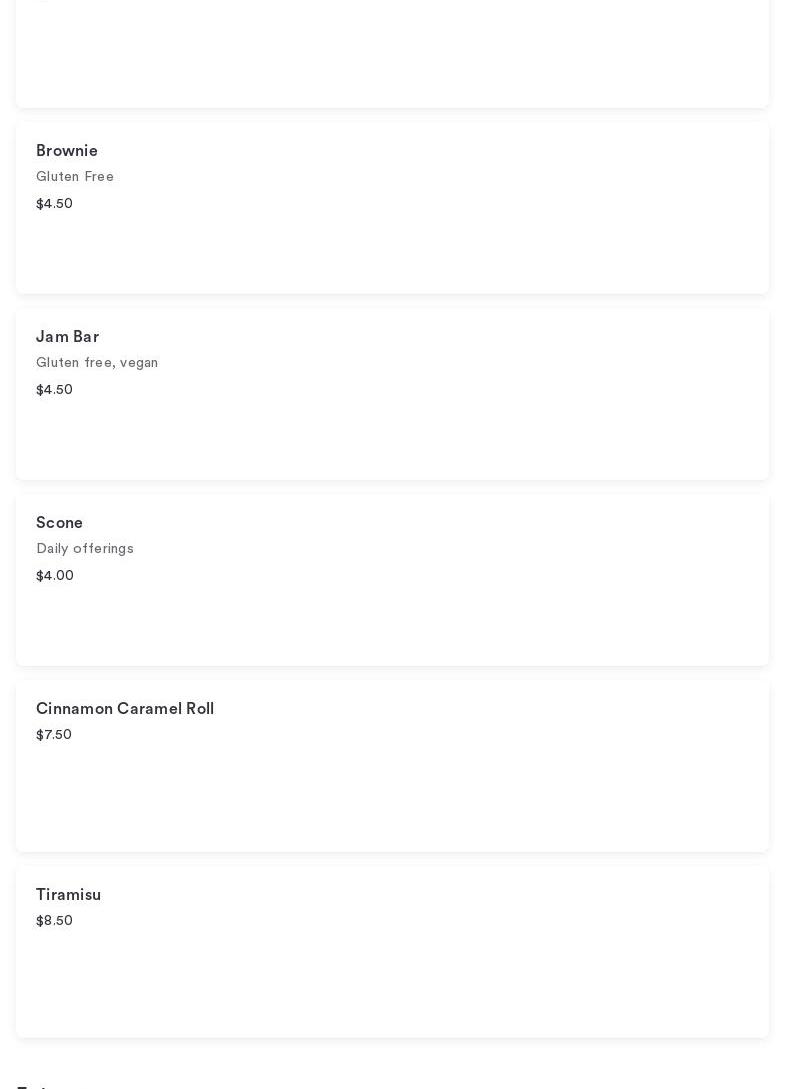This screenshot has height=1089, width=785.
Task: Open the Cinnamon Caramel Roll item
Action: pos(125,709)
